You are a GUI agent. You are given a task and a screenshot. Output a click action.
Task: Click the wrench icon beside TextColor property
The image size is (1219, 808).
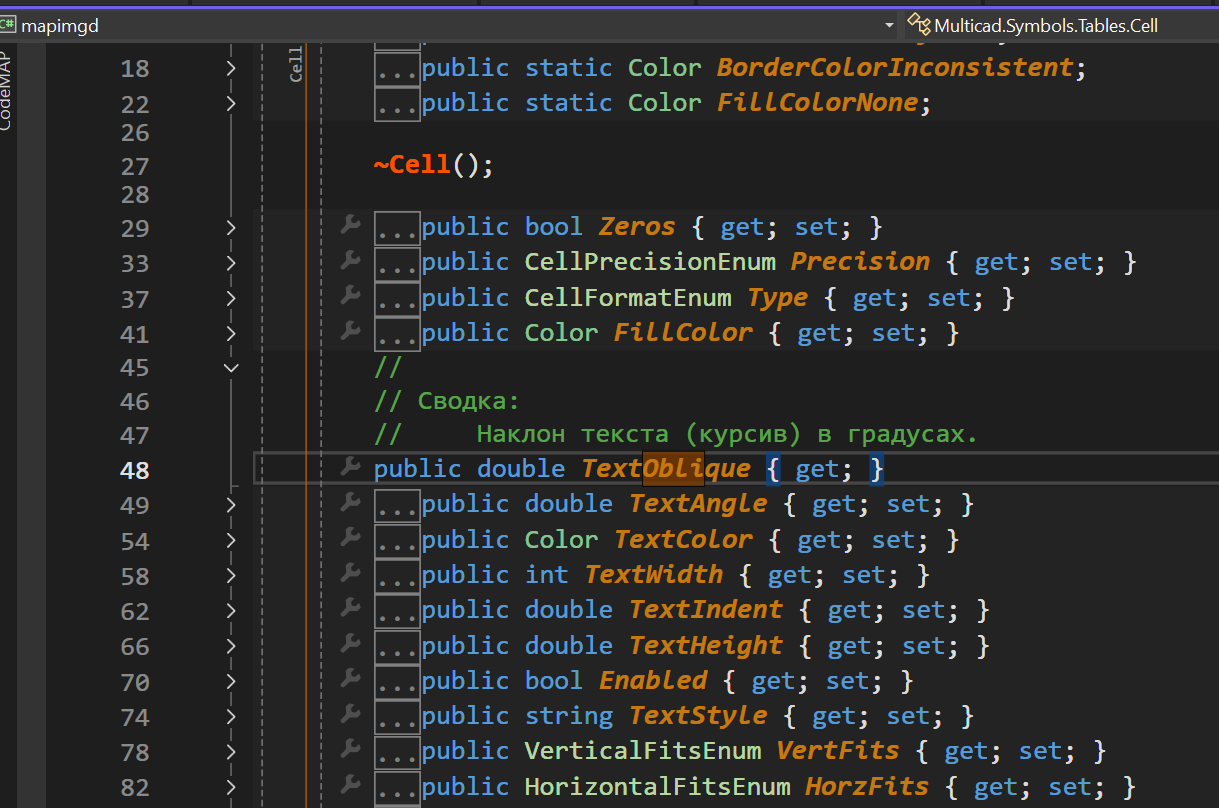350,539
